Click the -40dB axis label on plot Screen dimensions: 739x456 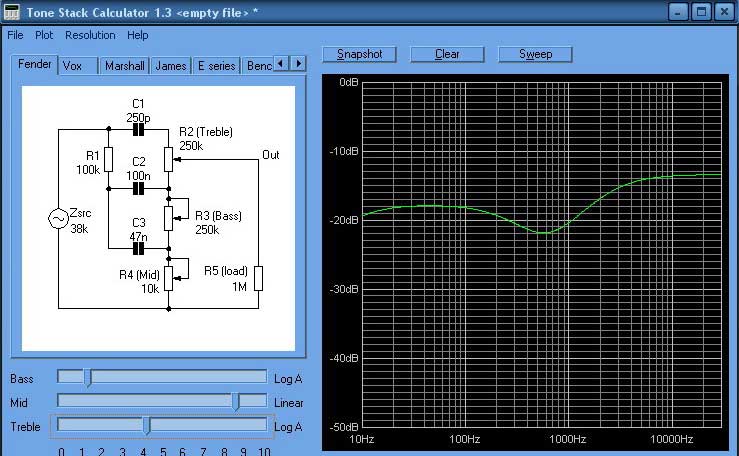[344, 358]
